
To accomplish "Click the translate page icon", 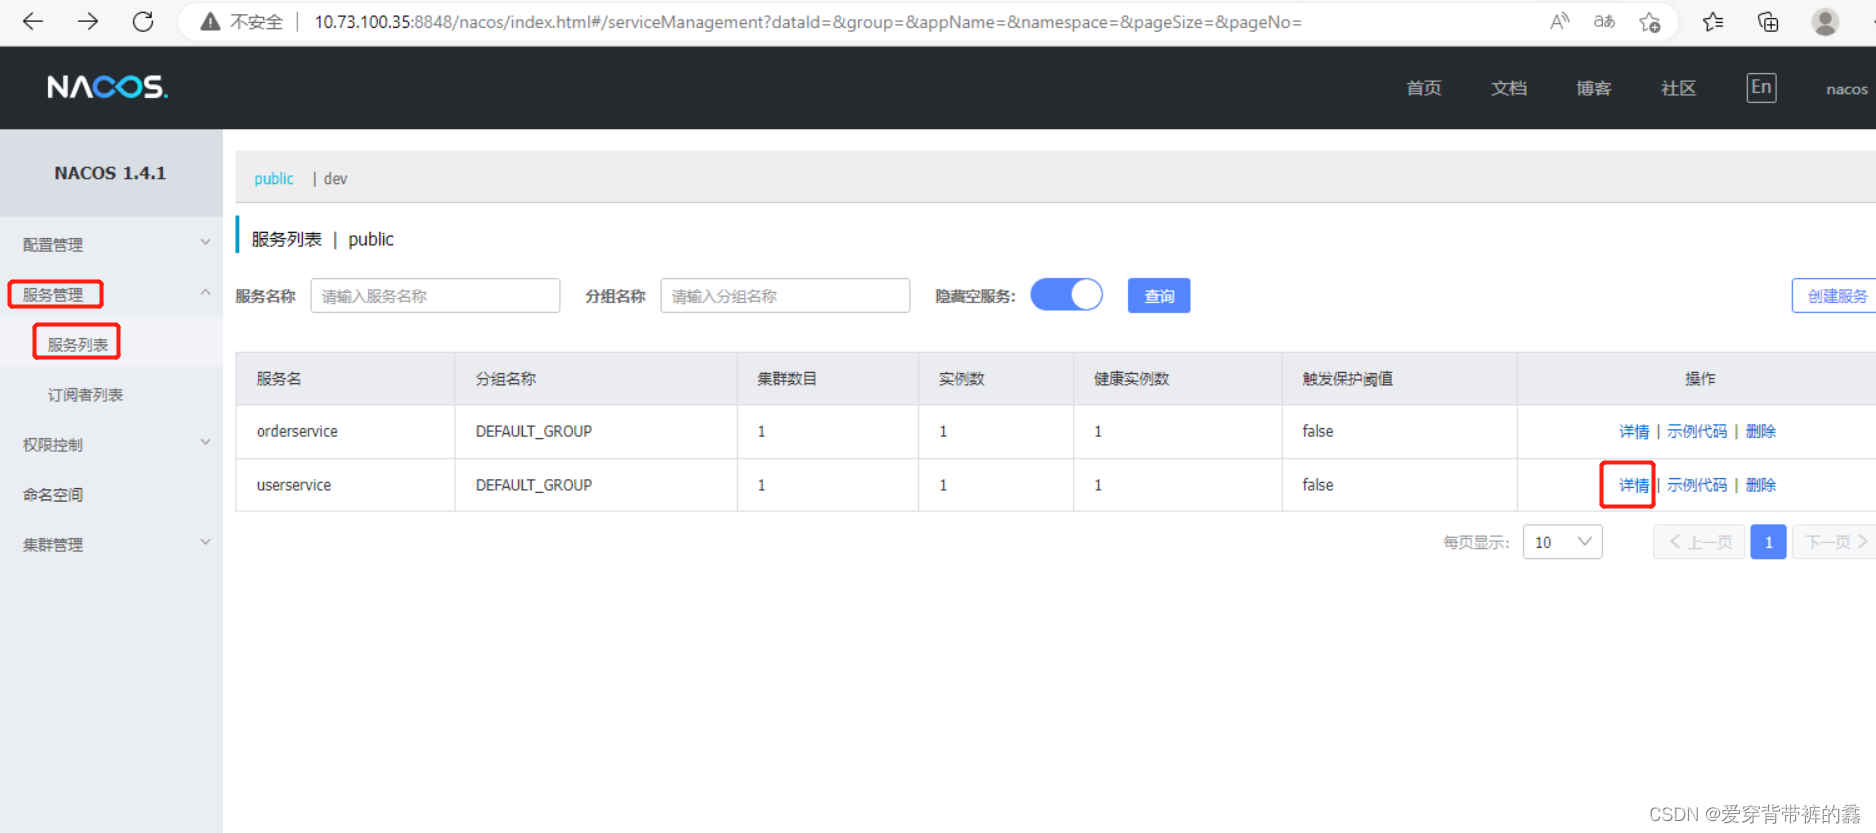I will [1604, 21].
